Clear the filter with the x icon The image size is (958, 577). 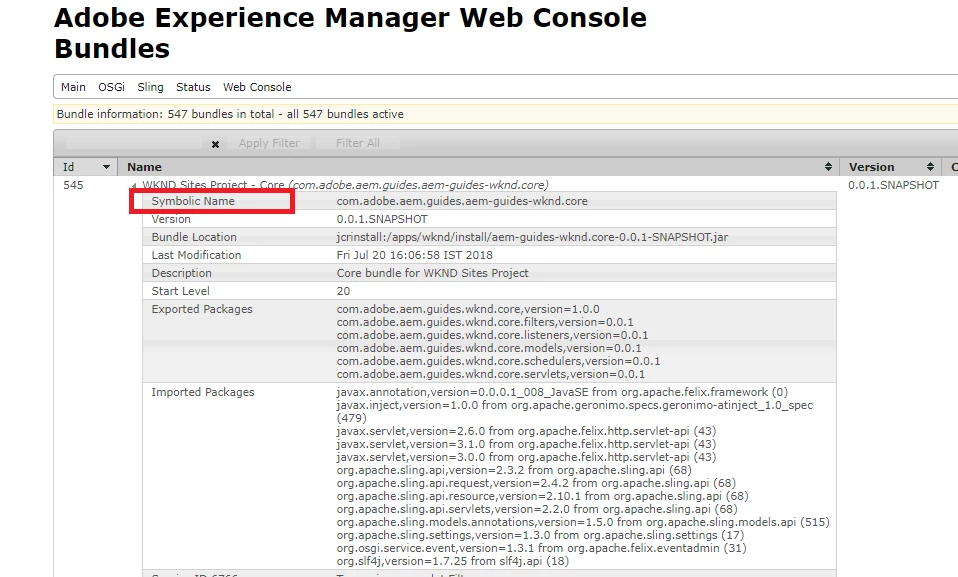coord(215,144)
